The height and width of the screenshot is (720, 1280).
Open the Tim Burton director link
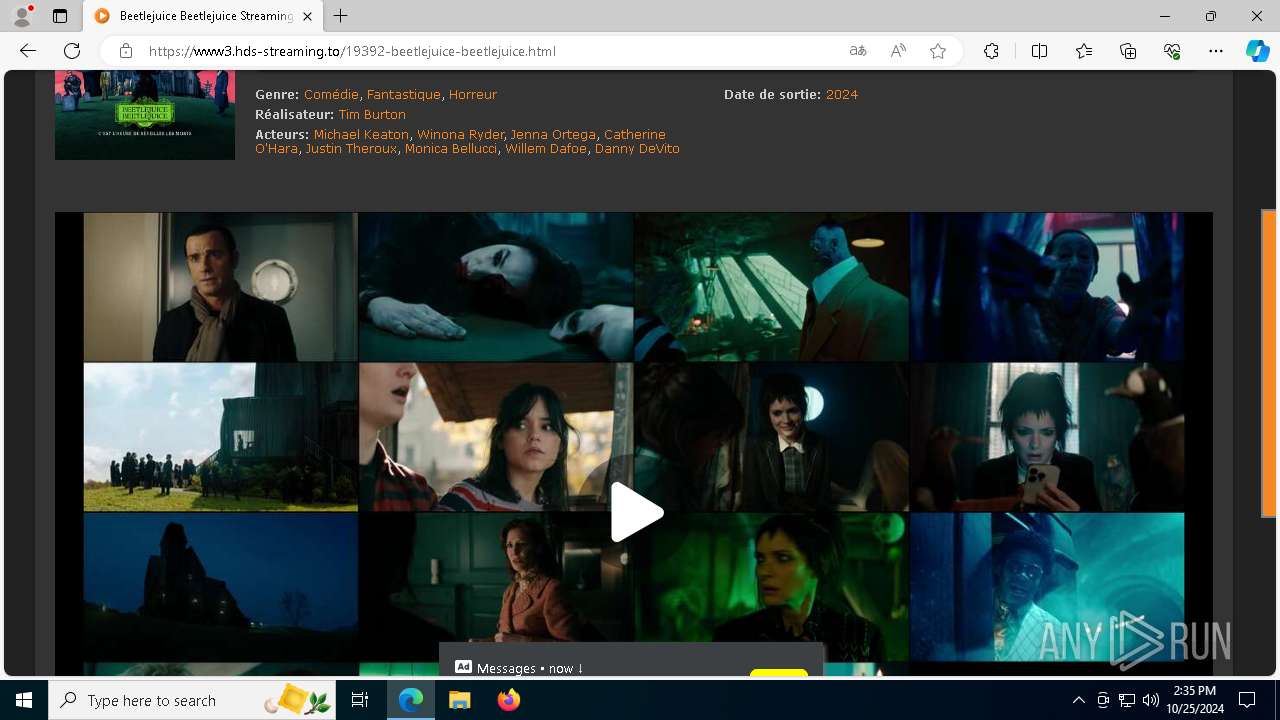372,114
